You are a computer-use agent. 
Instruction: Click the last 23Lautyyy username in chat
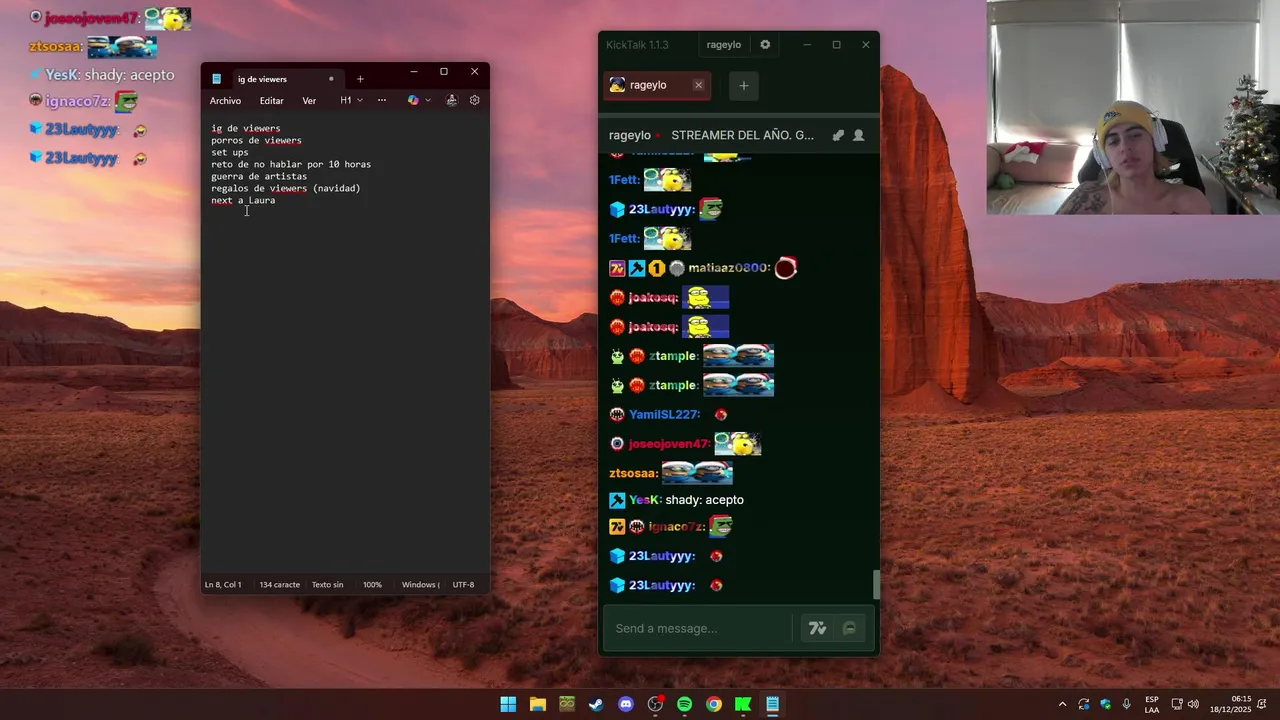pos(661,585)
